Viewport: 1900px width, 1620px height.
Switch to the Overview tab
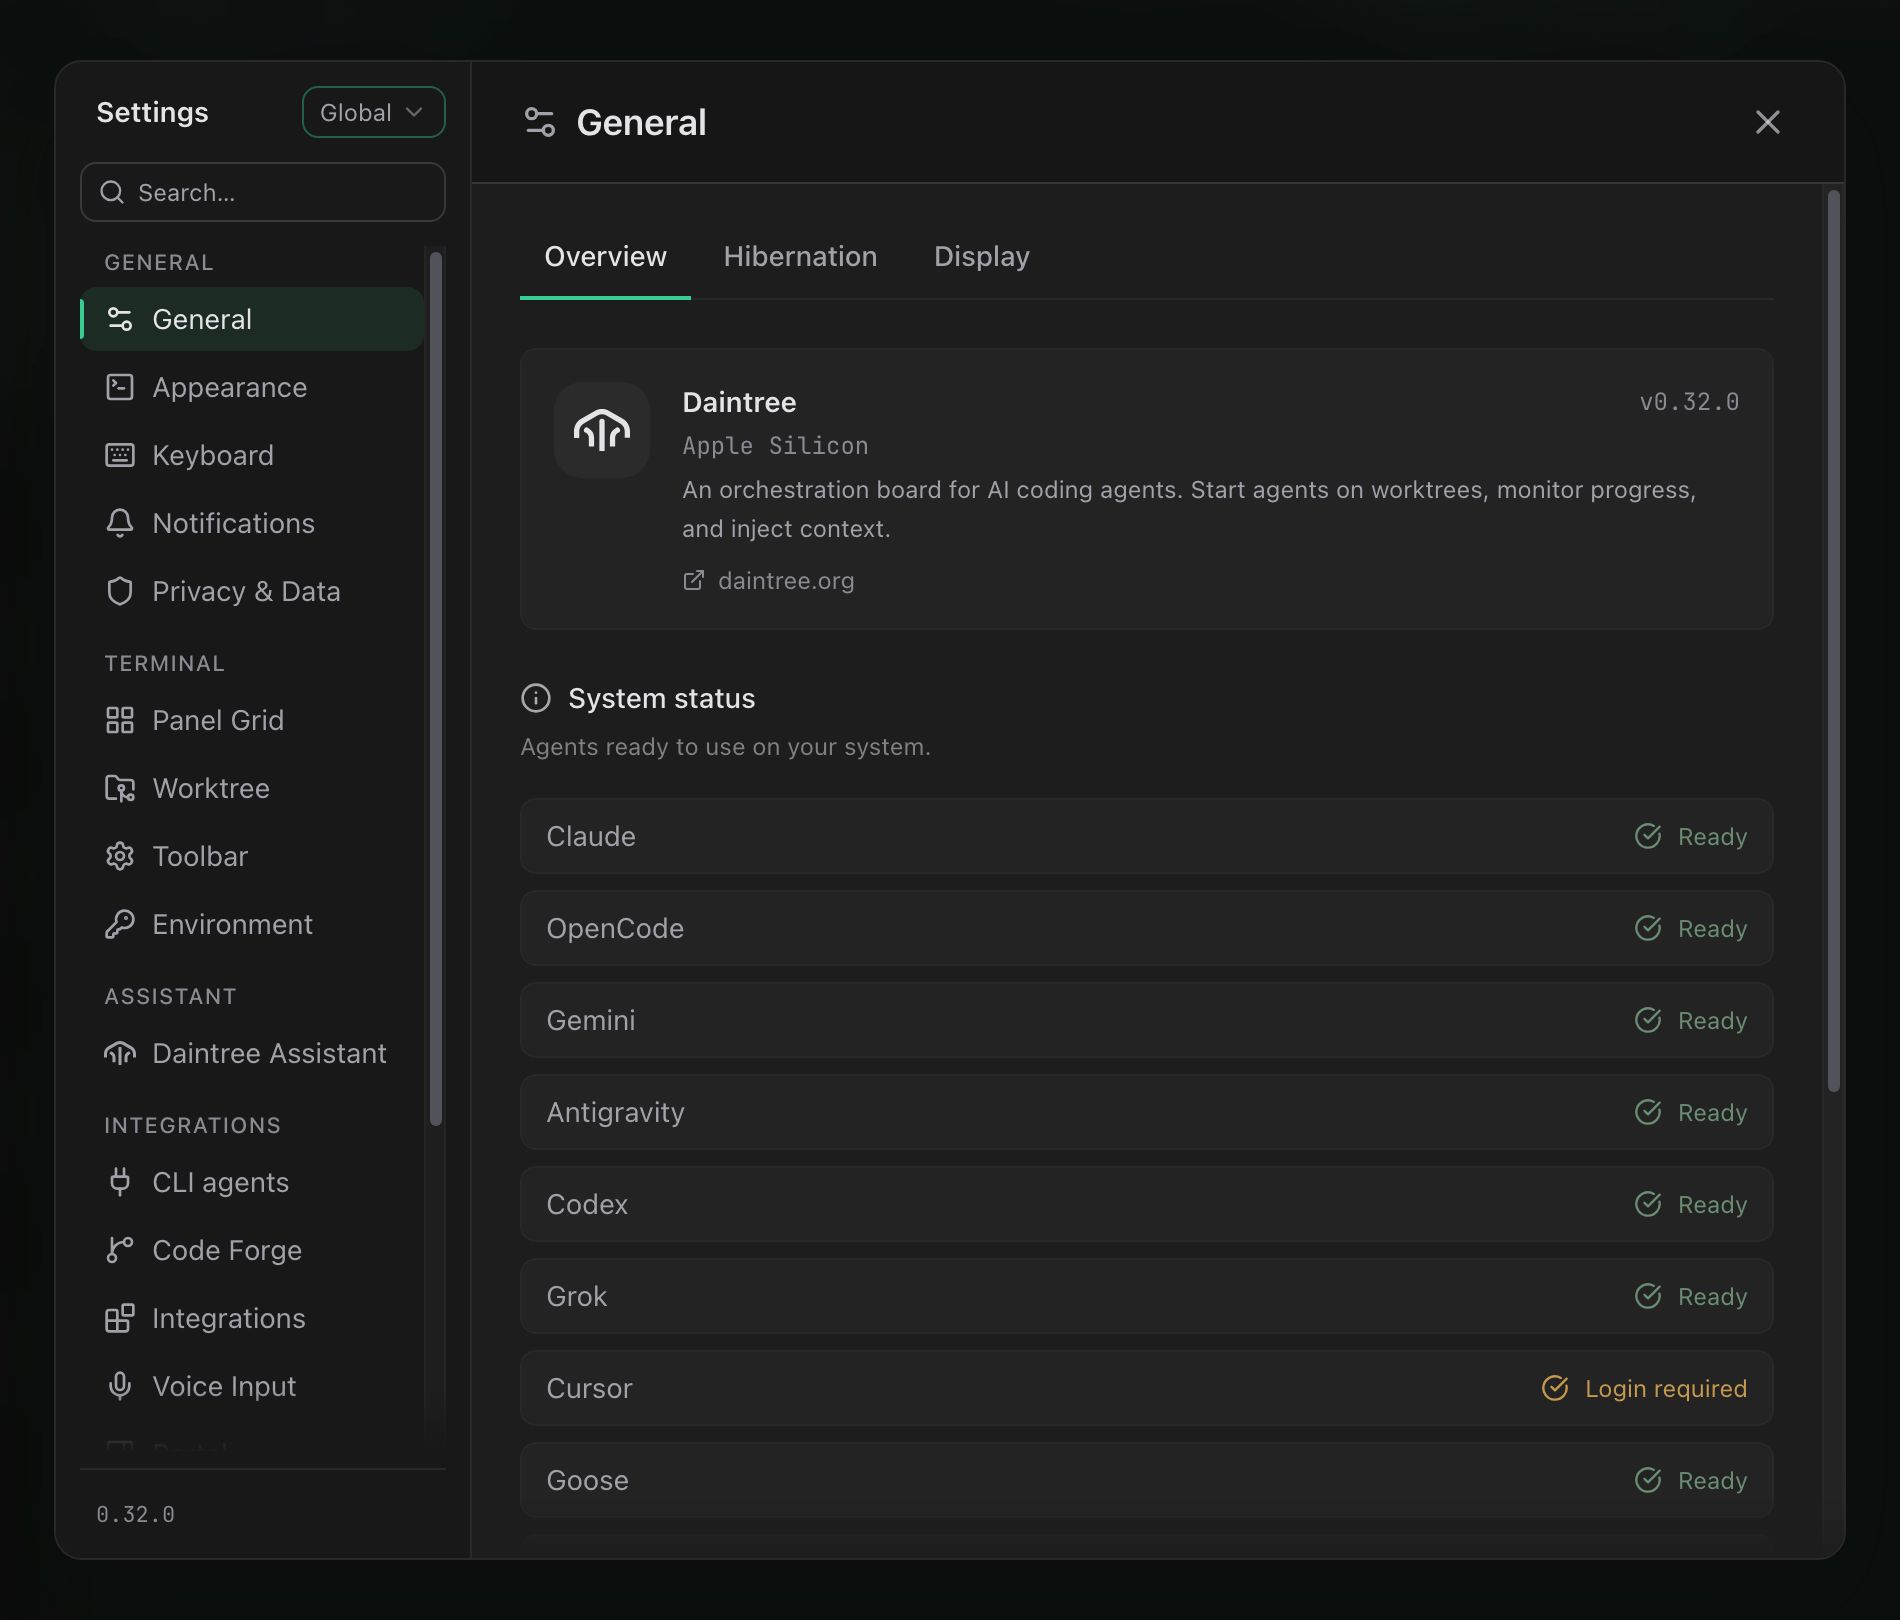pos(605,257)
